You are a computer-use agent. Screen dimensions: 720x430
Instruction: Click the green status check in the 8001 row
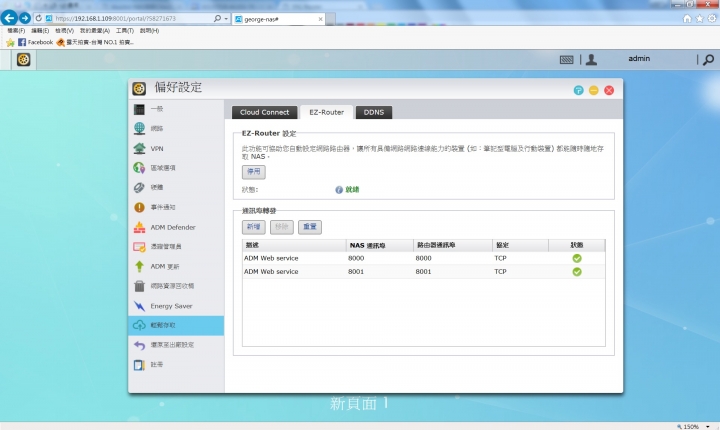tap(577, 272)
